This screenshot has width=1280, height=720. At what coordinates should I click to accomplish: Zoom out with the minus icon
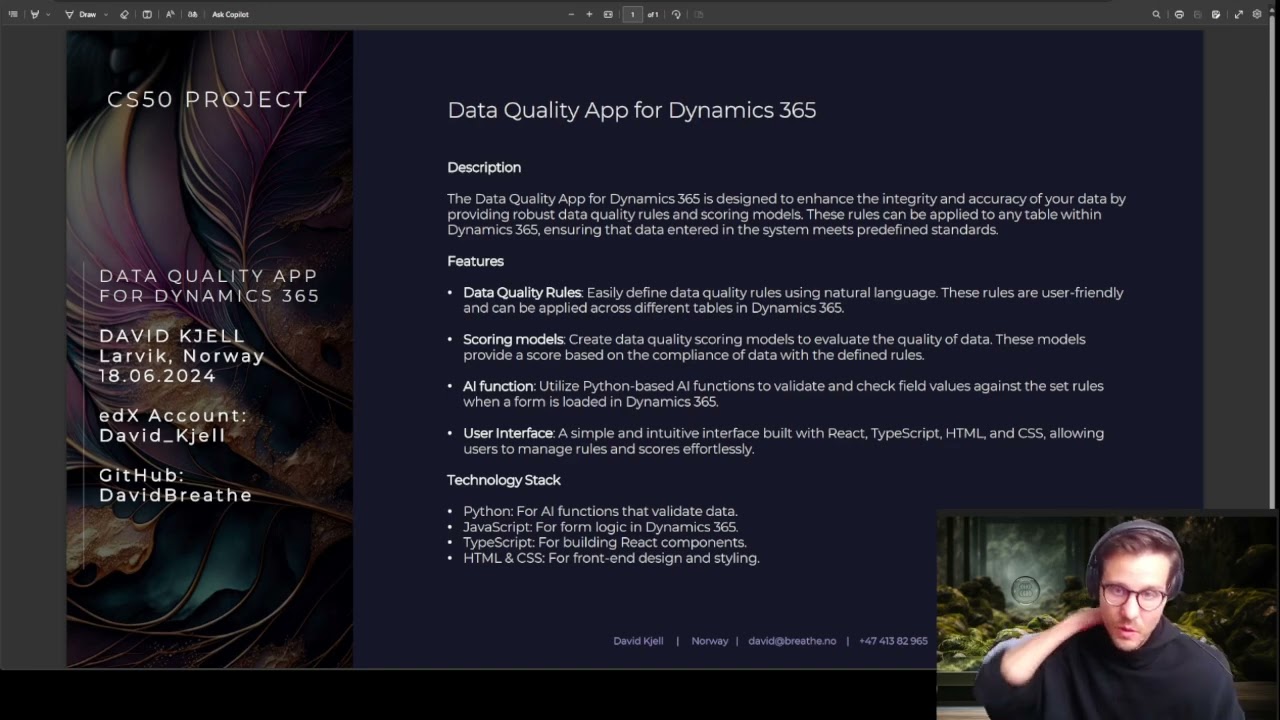(571, 14)
